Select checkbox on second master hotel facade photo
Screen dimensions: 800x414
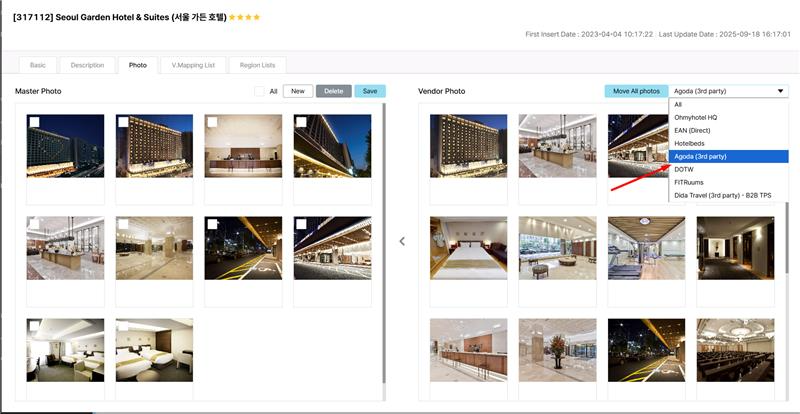(123, 122)
